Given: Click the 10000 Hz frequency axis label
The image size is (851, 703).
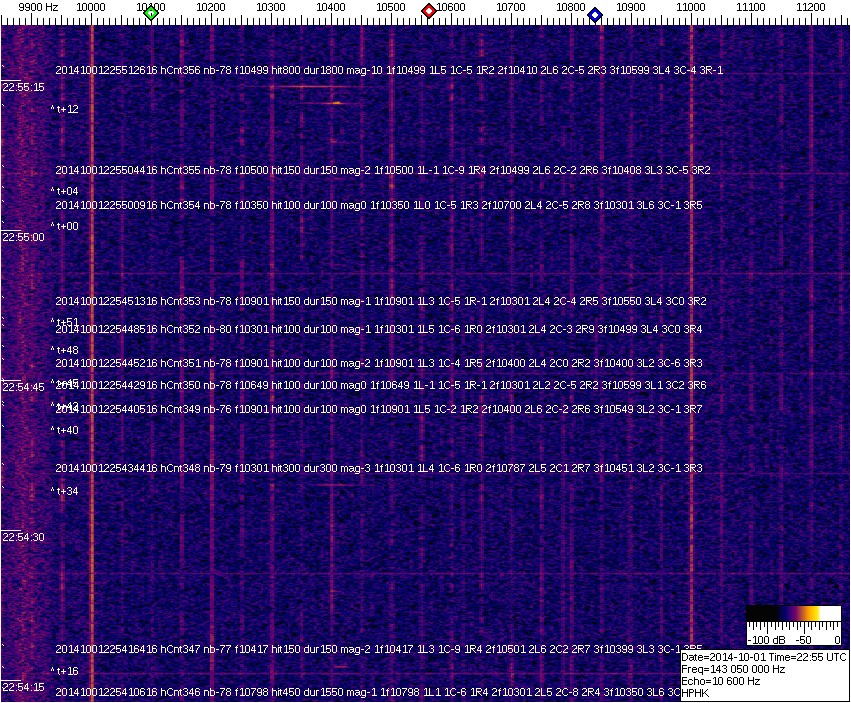Looking at the screenshot, I should pos(91,7).
